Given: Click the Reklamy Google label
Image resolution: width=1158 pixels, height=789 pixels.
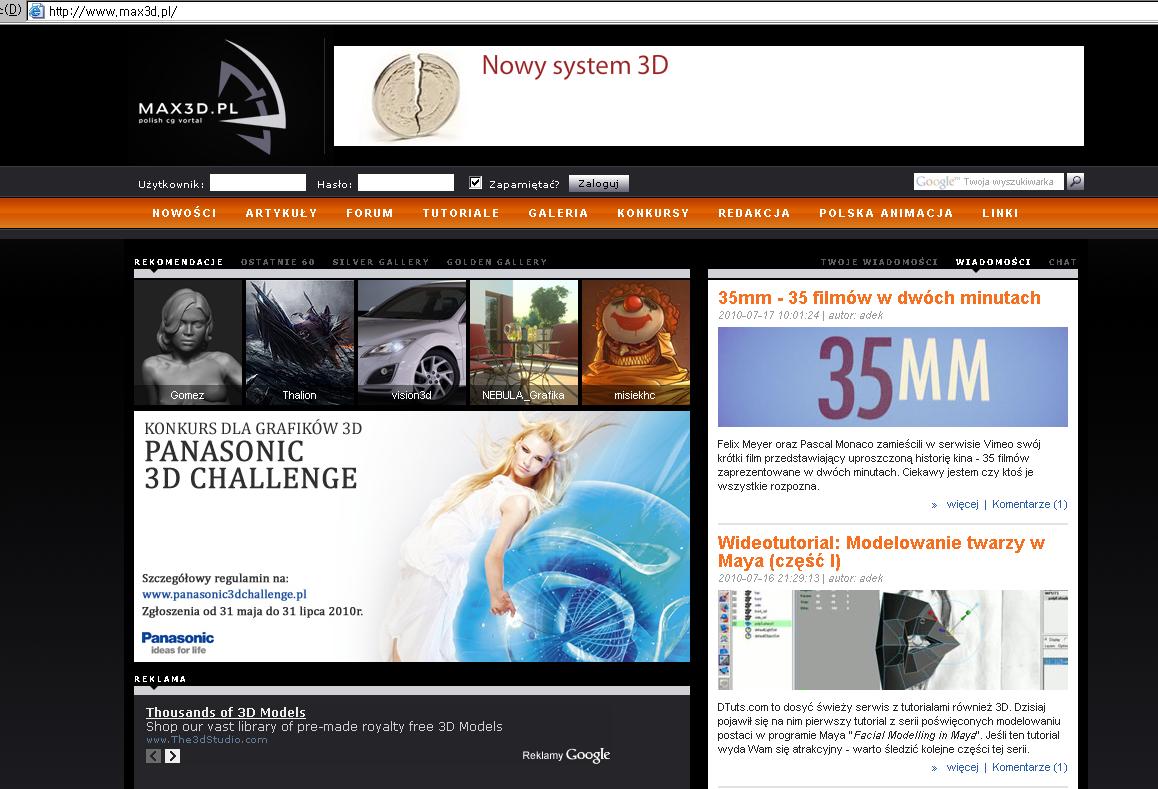Looking at the screenshot, I should pyautogui.click(x=566, y=755).
